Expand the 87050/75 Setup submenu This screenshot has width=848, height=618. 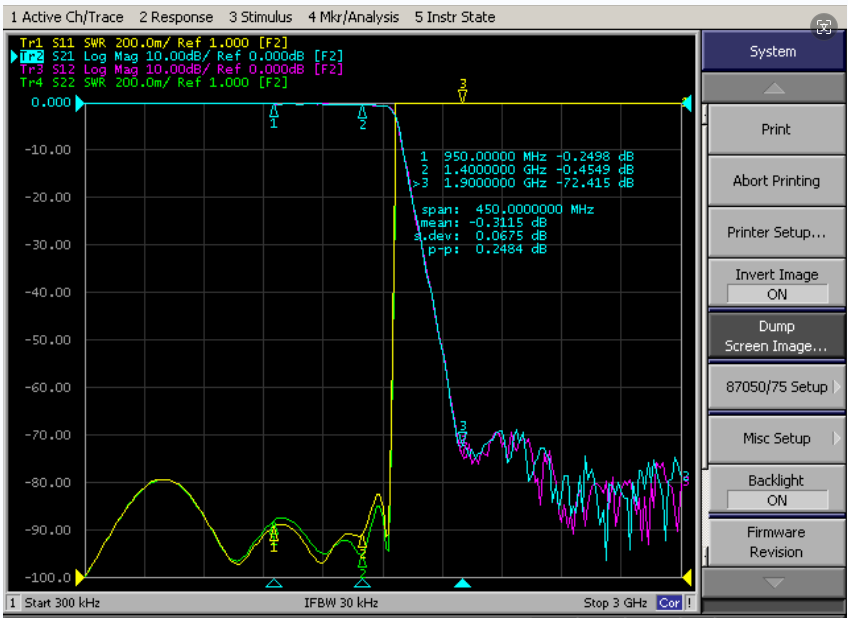pyautogui.click(x=777, y=387)
